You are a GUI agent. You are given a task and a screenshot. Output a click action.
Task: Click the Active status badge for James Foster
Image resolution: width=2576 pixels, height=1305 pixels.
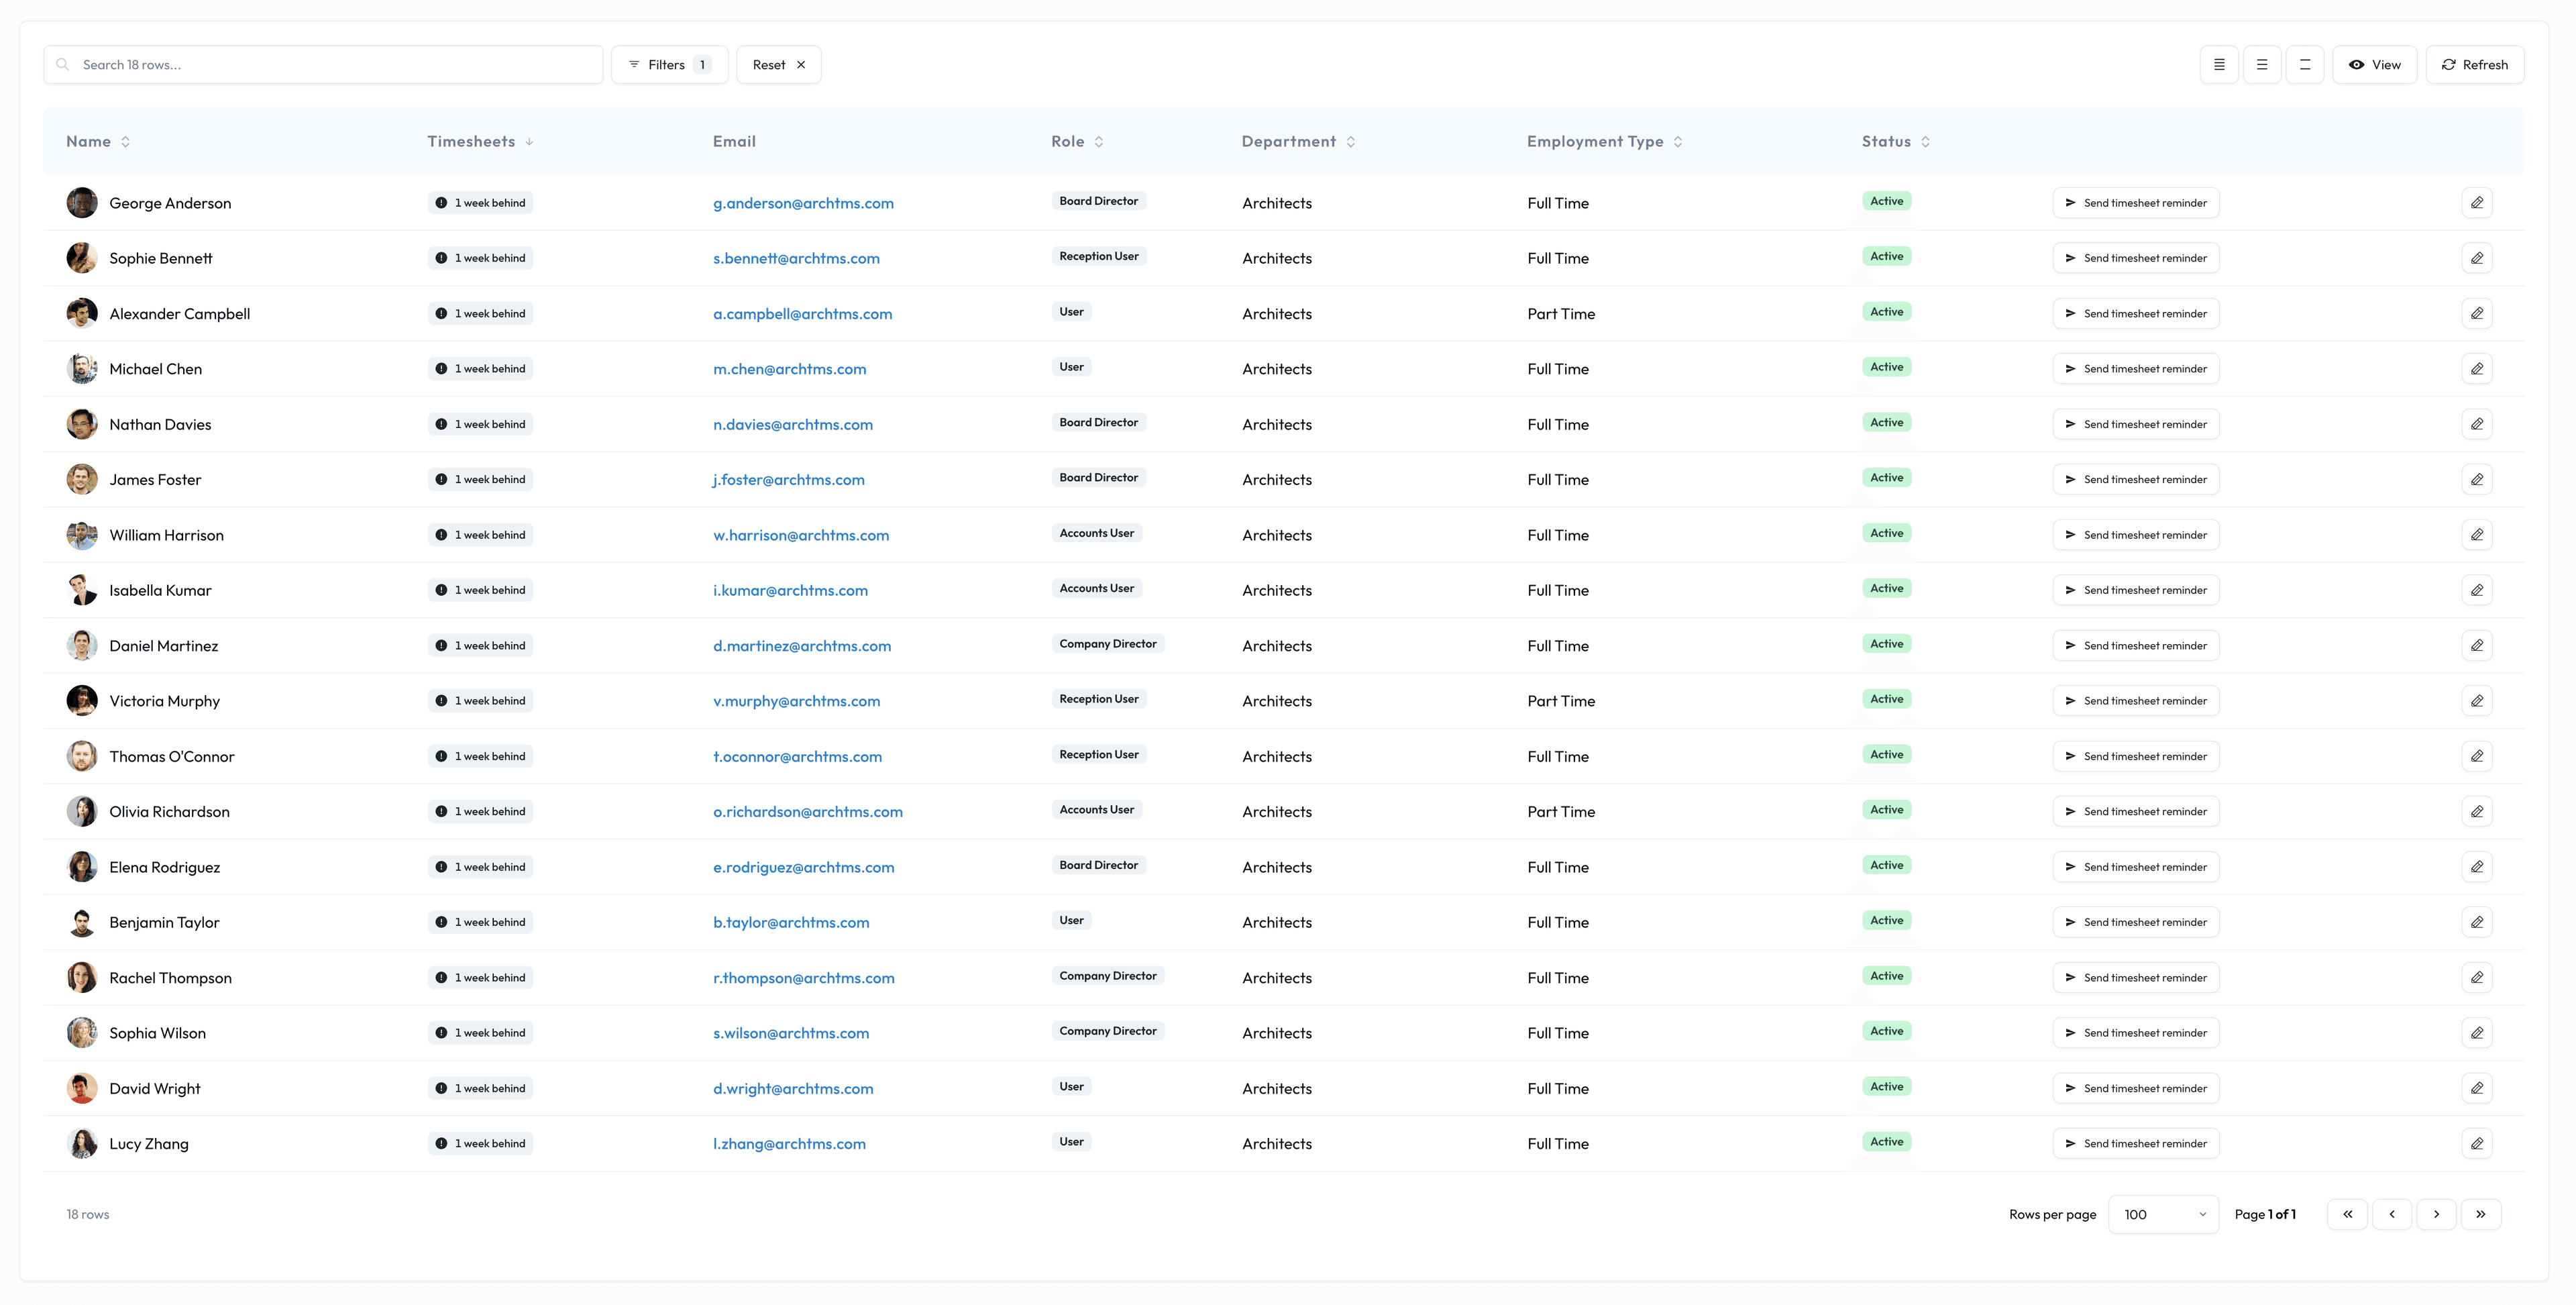coord(1886,478)
